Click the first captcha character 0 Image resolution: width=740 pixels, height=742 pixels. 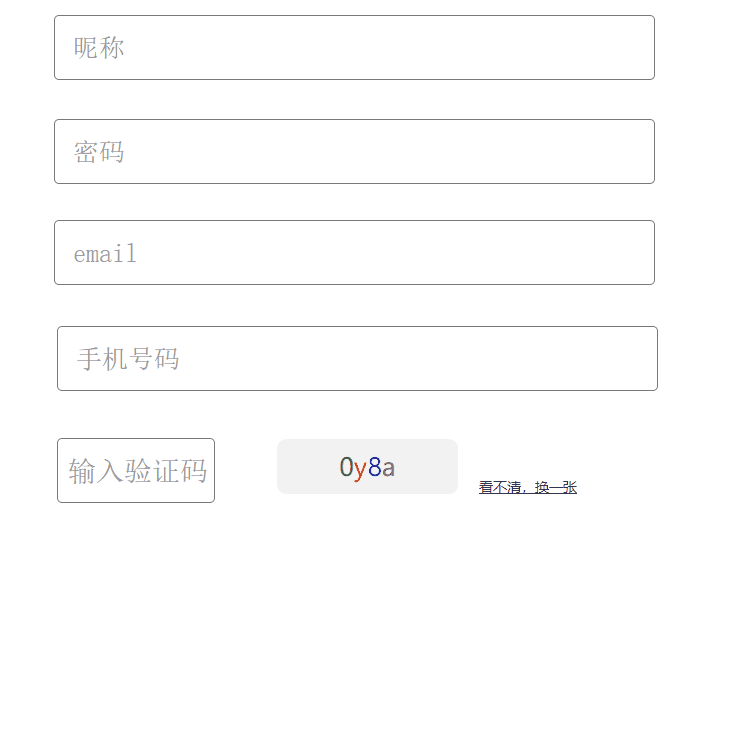point(346,467)
